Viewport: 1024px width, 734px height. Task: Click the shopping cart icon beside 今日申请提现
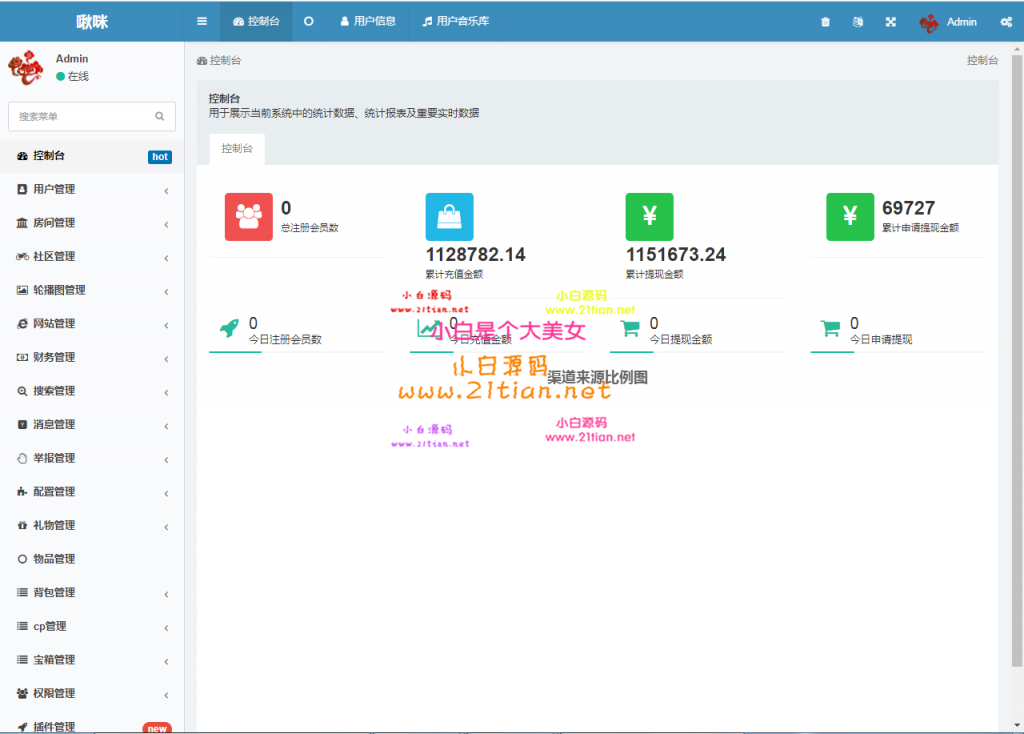click(831, 328)
